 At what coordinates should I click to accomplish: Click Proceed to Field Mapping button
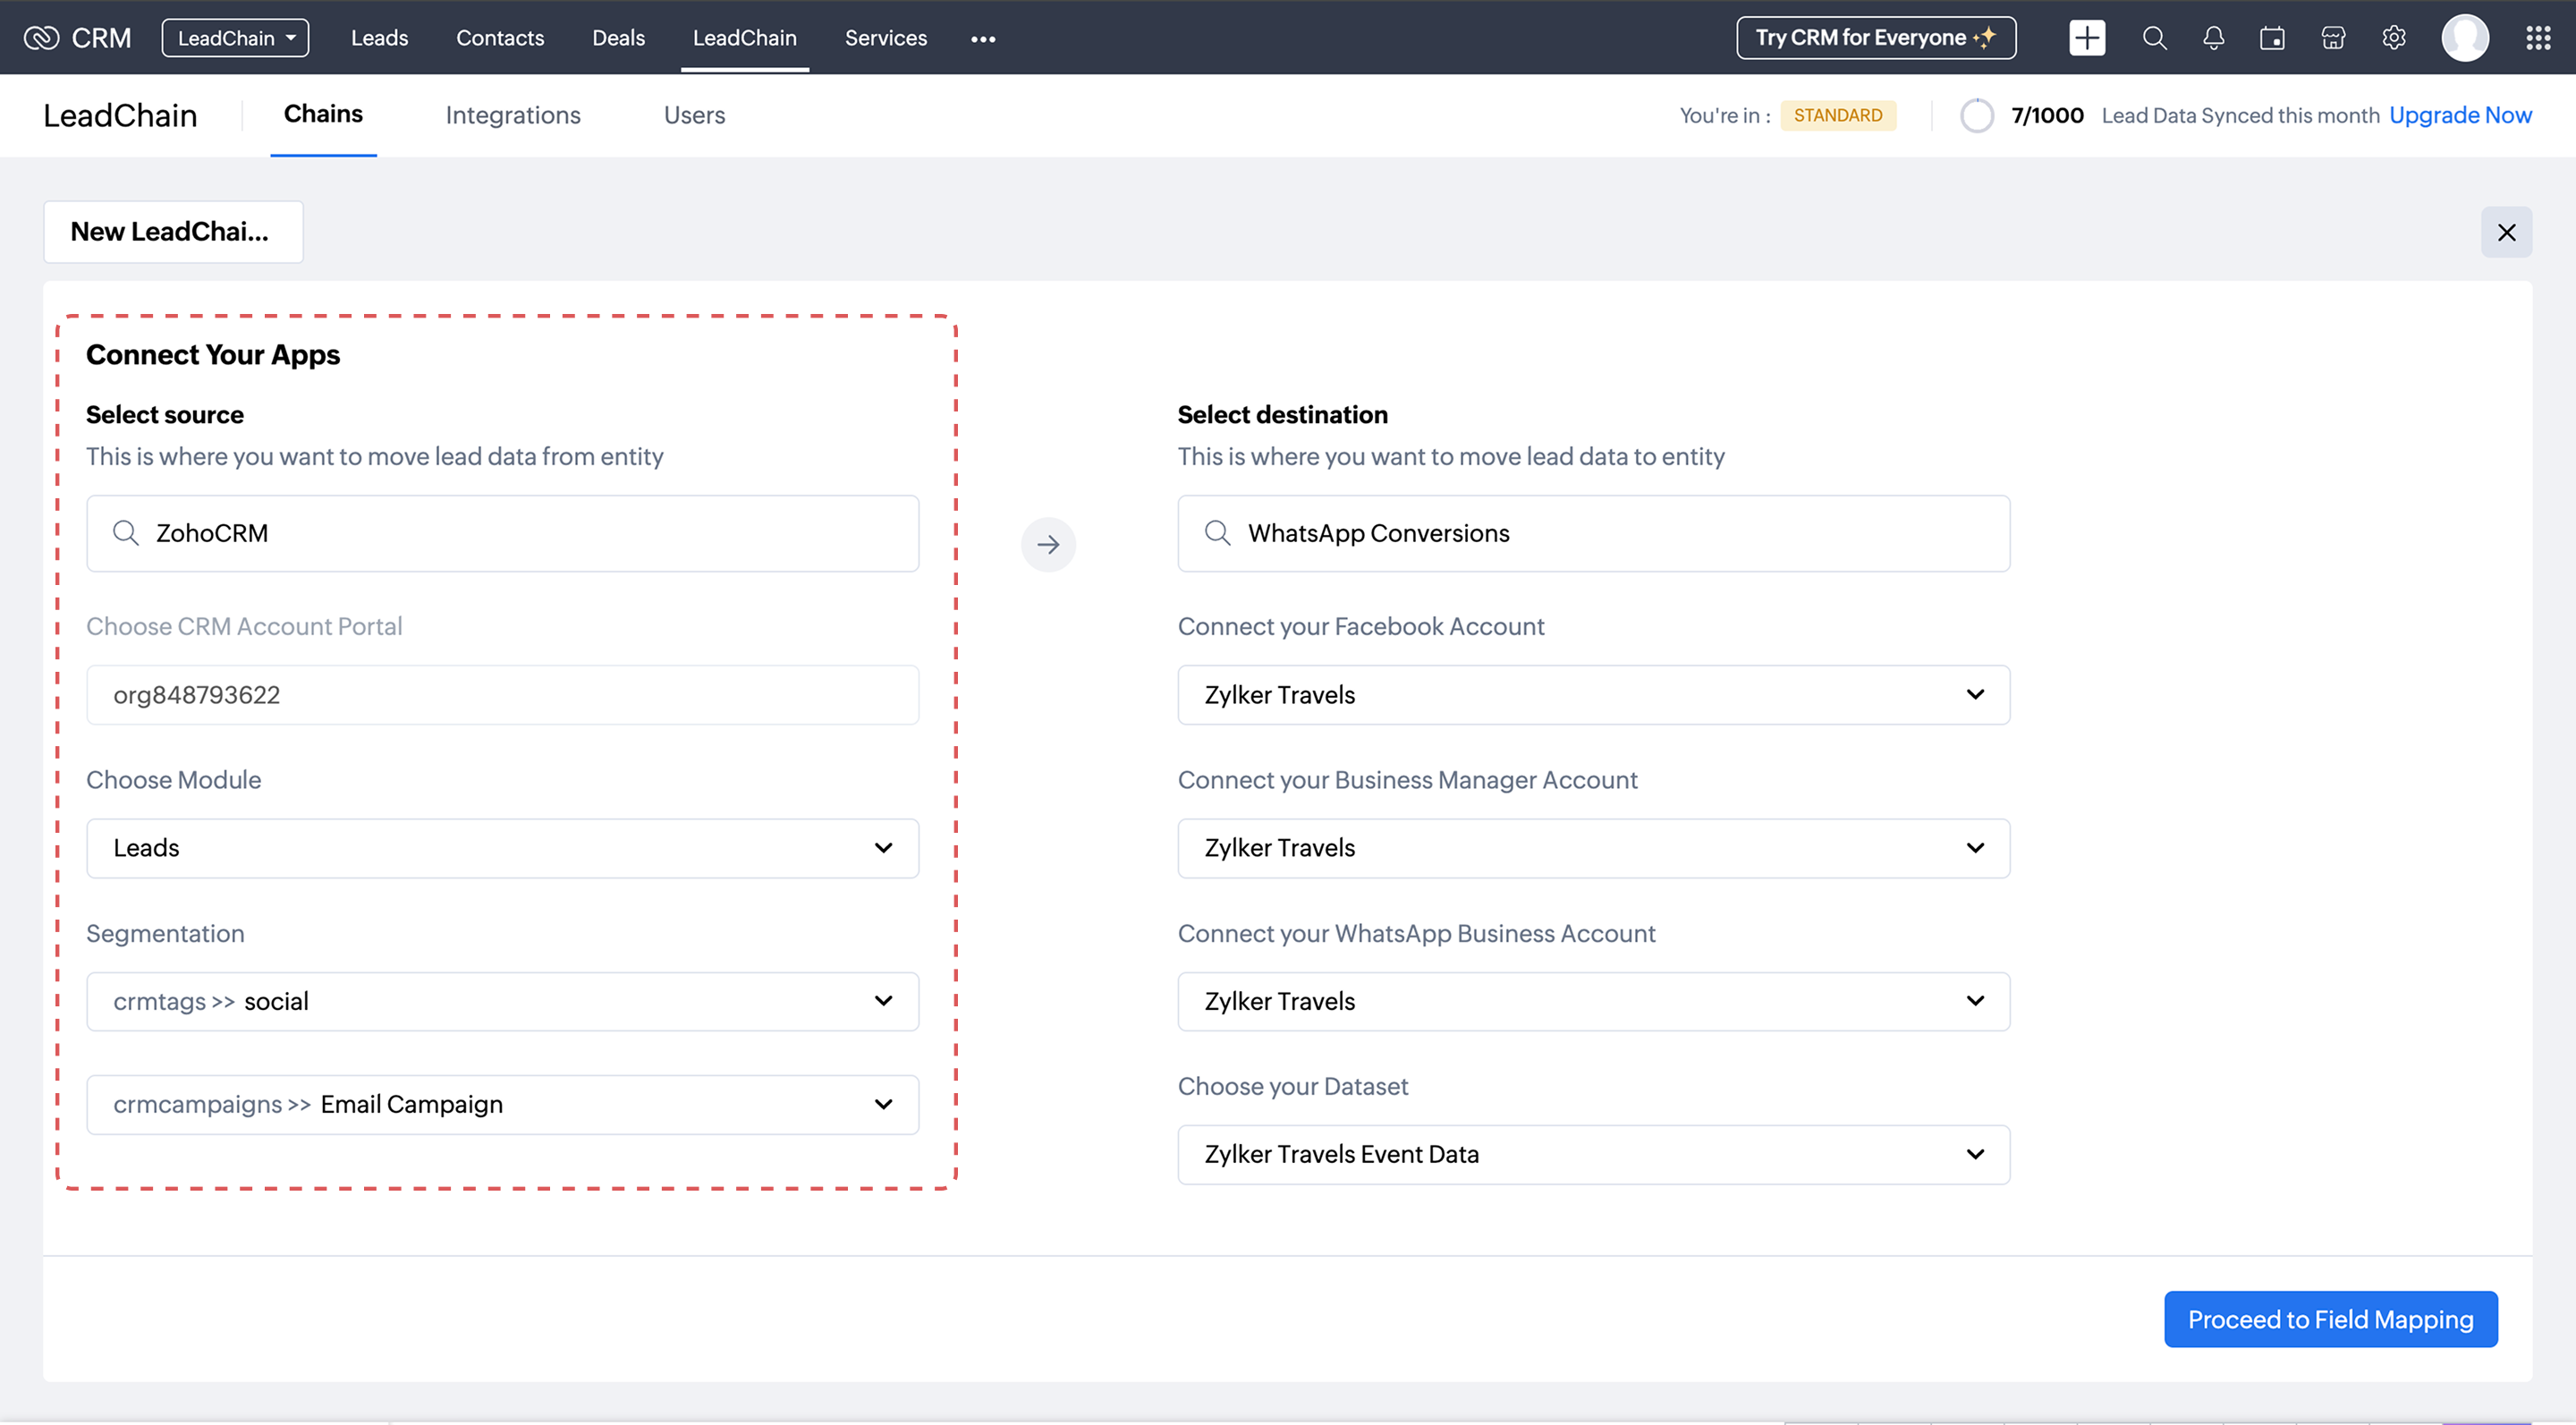coord(2330,1319)
